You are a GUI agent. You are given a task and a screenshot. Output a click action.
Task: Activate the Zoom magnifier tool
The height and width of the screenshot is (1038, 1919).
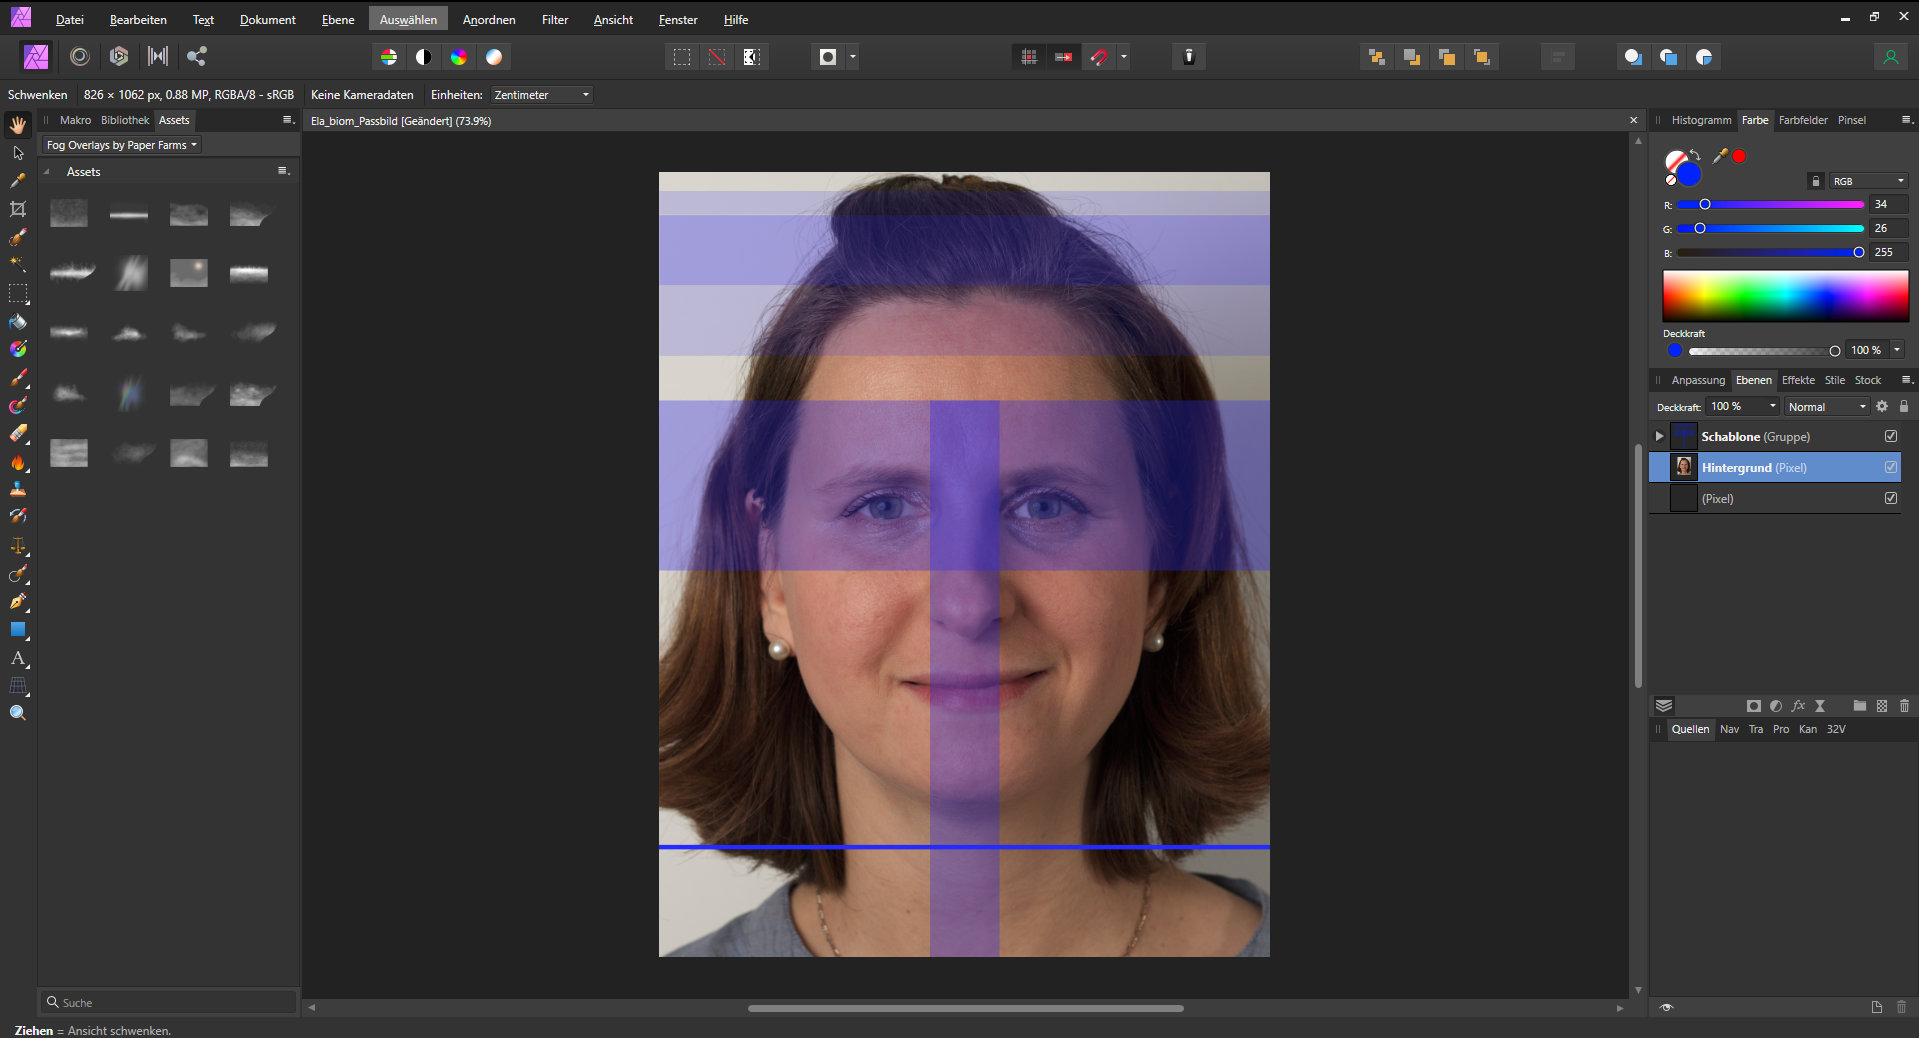point(18,713)
